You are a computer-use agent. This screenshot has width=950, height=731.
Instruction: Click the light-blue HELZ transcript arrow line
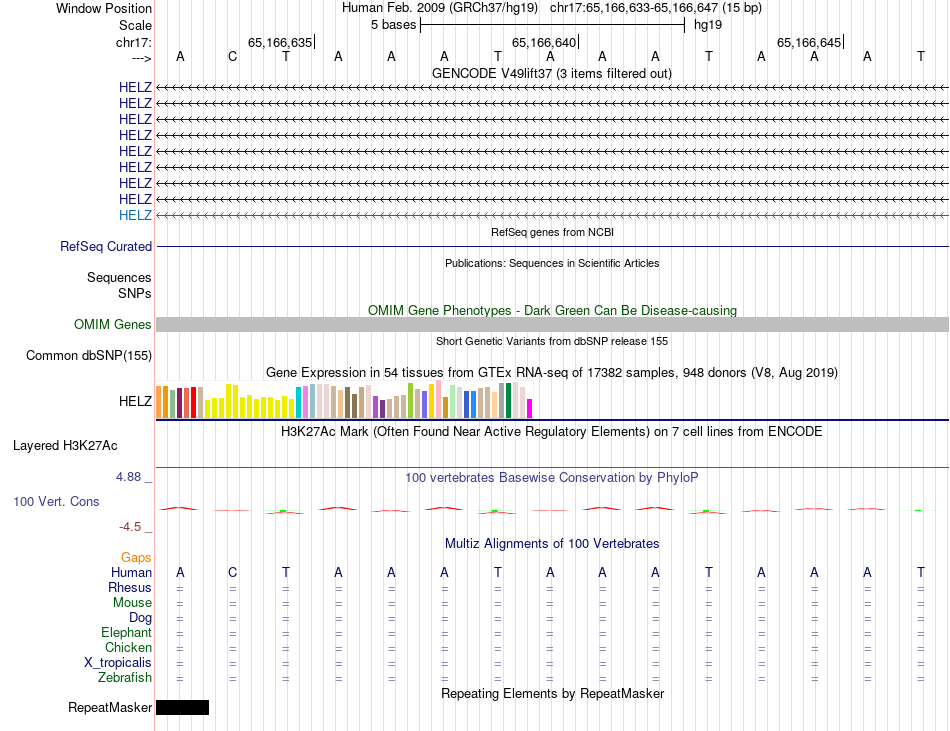point(552,216)
